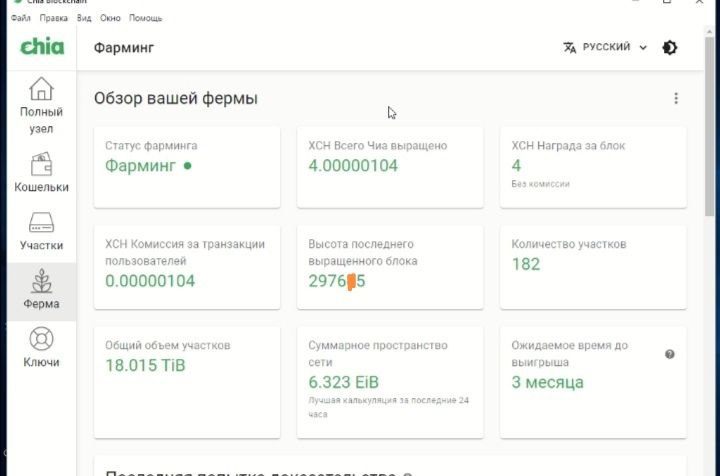
Task: Open the Кошельки wallet section
Action: click(x=41, y=172)
